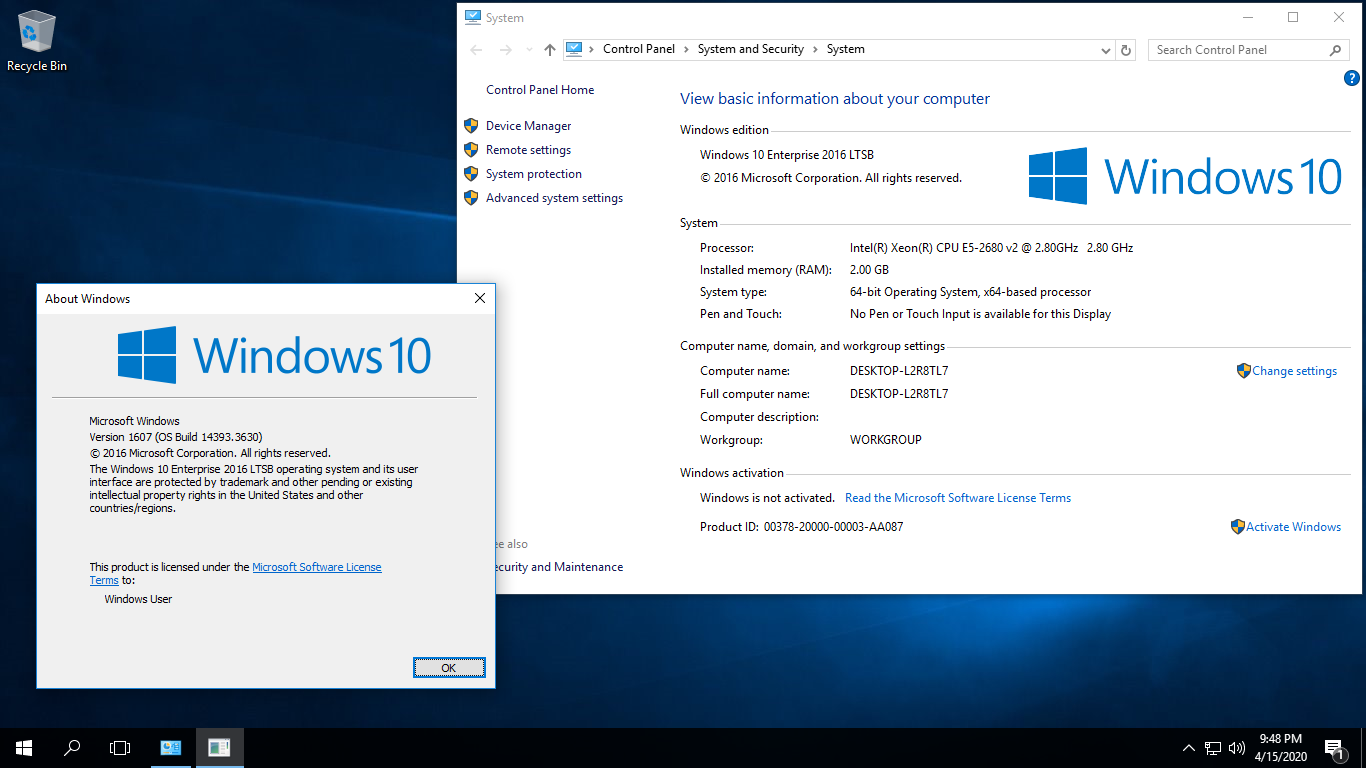Viewport: 1366px width, 768px height.
Task: Open Task View from the taskbar
Action: [x=120, y=748]
